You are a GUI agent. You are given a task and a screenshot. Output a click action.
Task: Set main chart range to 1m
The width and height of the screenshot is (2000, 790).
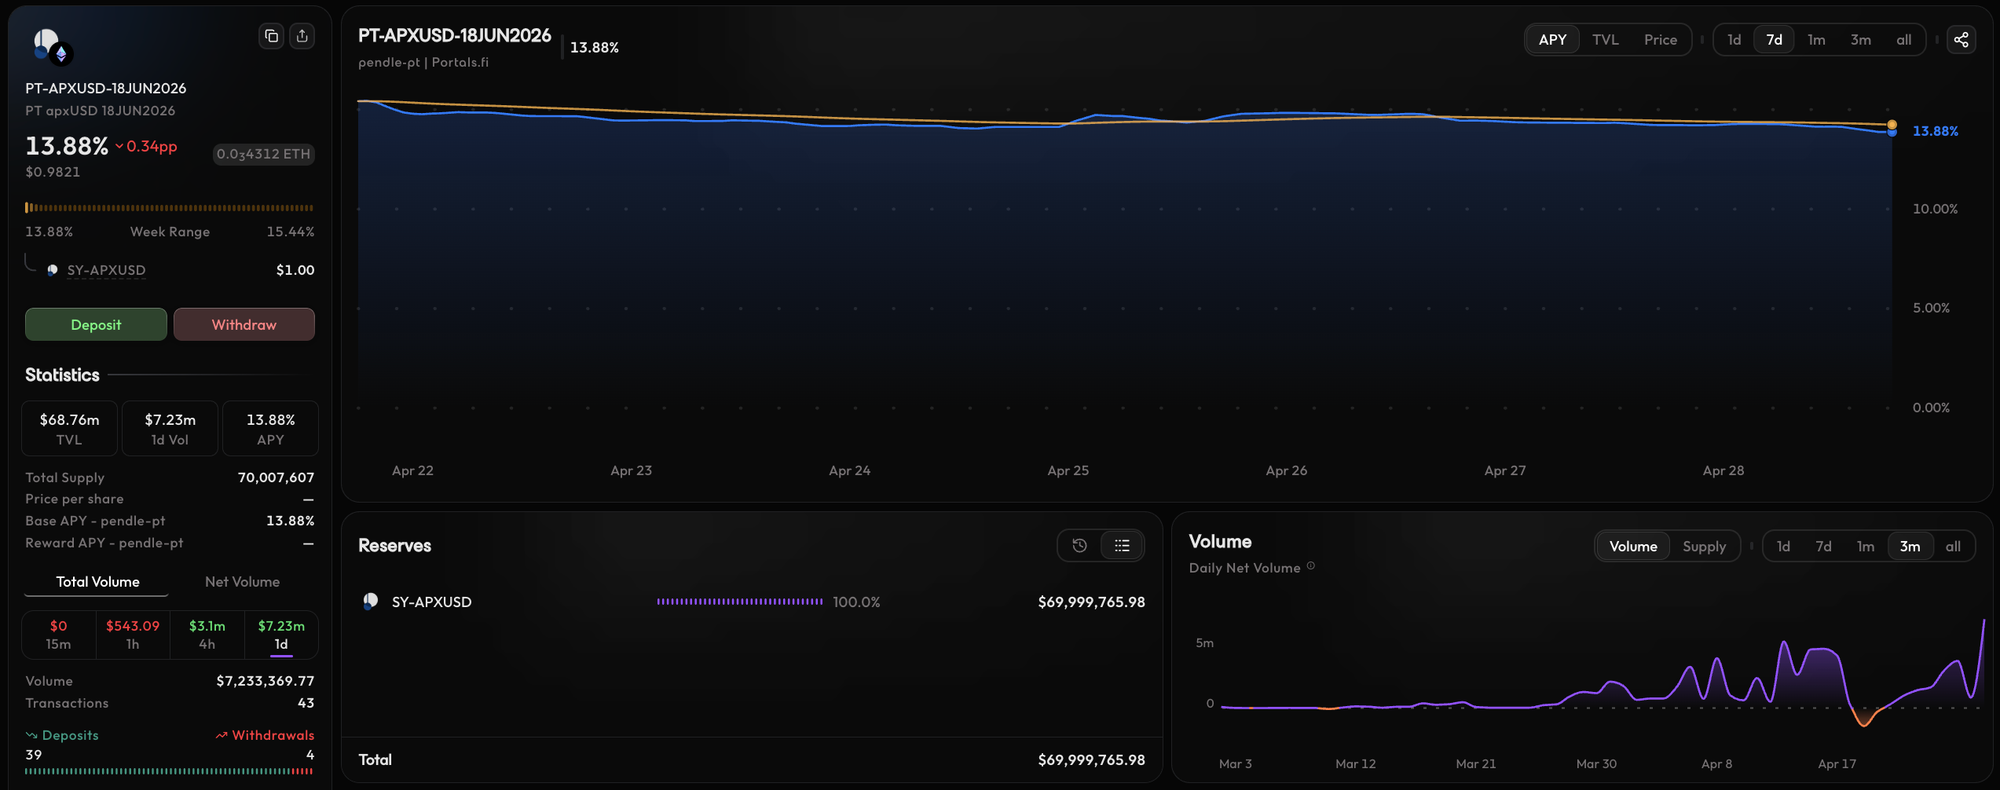click(x=1816, y=40)
